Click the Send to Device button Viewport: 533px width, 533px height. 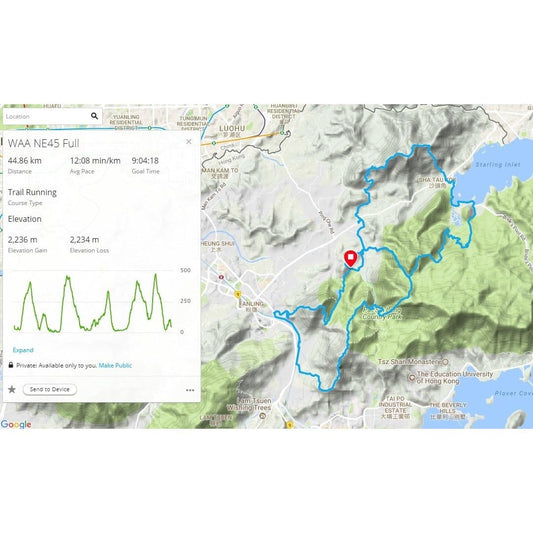pyautogui.click(x=50, y=390)
